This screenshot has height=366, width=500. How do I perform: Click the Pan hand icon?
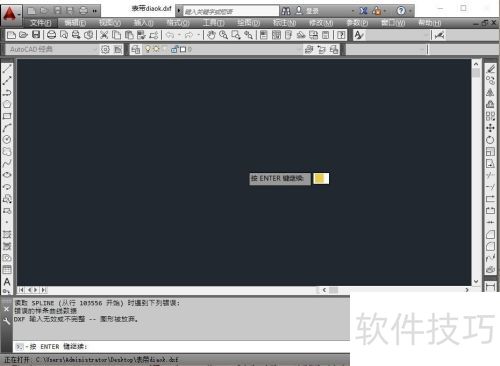(211, 35)
